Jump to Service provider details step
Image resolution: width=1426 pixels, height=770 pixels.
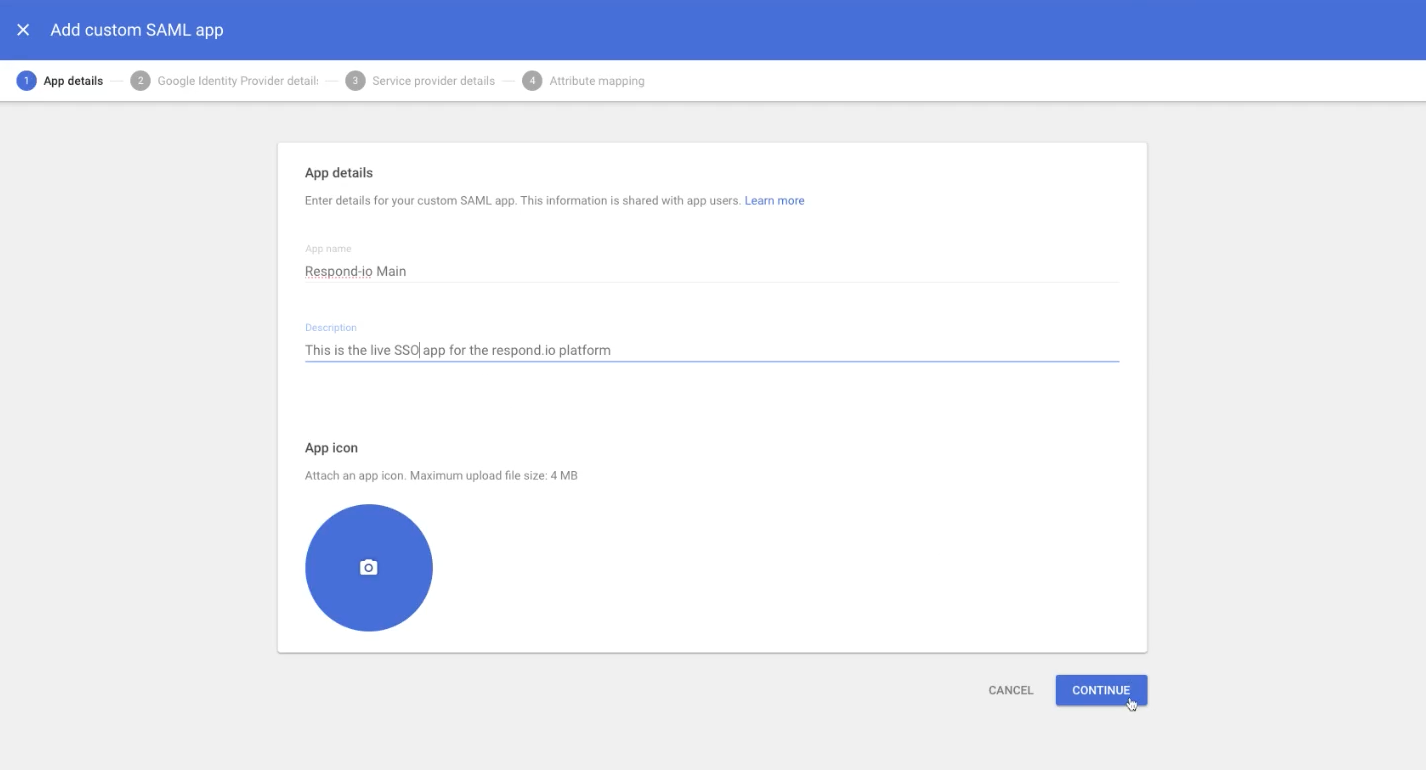click(x=433, y=81)
